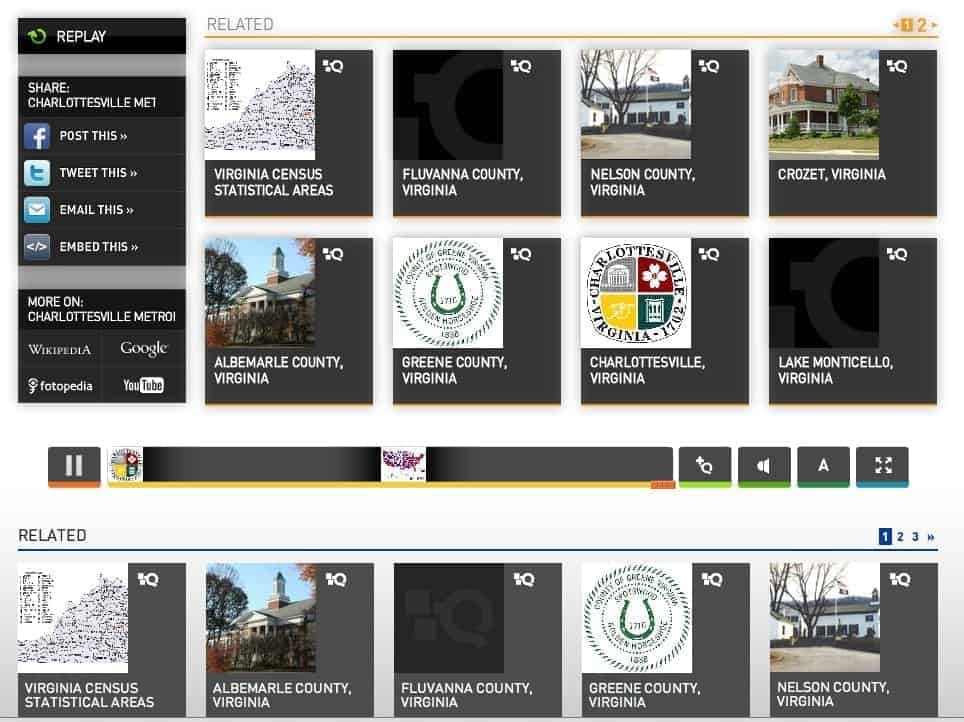Viewport: 964px width, 722px height.
Task: Pause the playback
Action: coord(74,466)
